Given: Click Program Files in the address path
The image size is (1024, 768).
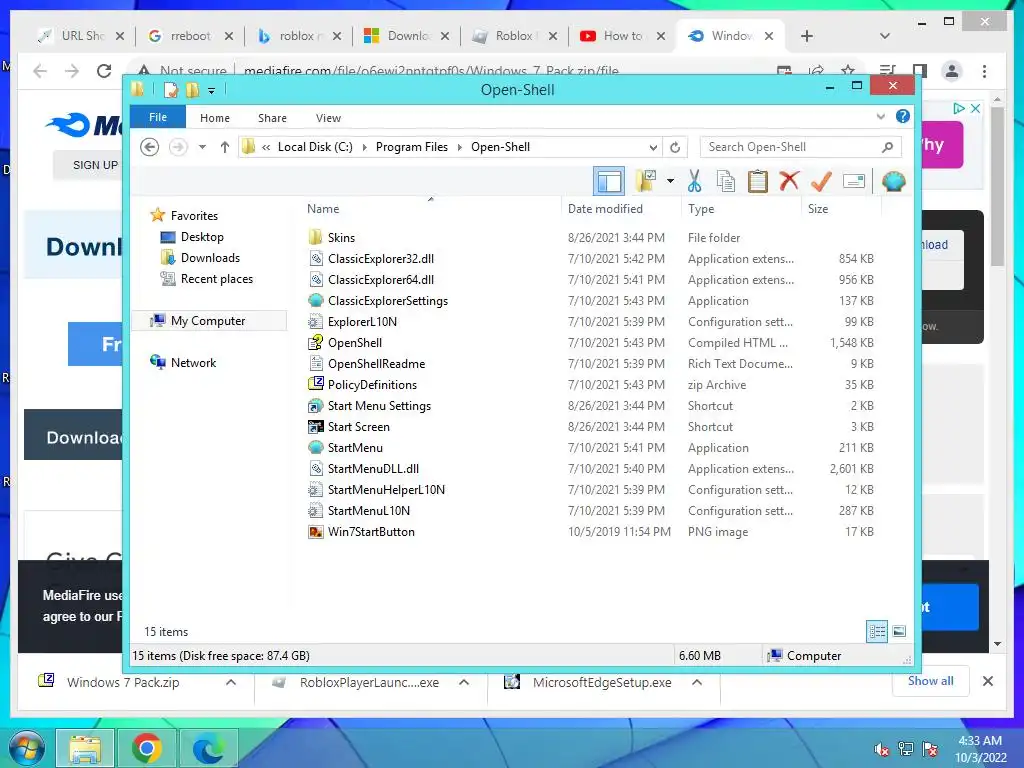Looking at the screenshot, I should (411, 147).
